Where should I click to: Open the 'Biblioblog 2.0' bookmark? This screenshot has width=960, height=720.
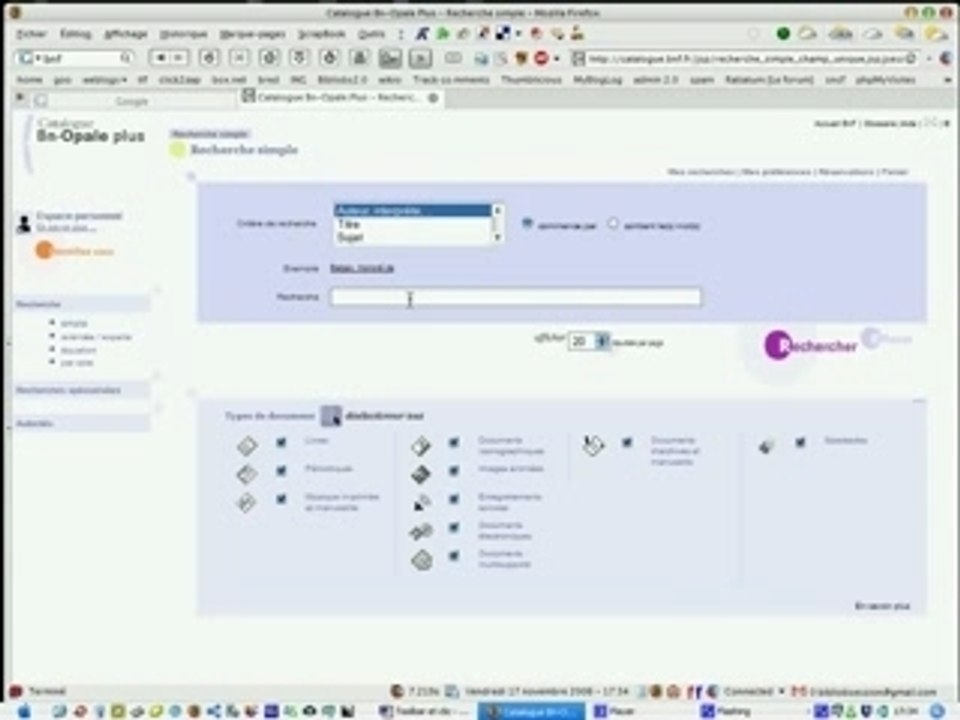click(342, 80)
